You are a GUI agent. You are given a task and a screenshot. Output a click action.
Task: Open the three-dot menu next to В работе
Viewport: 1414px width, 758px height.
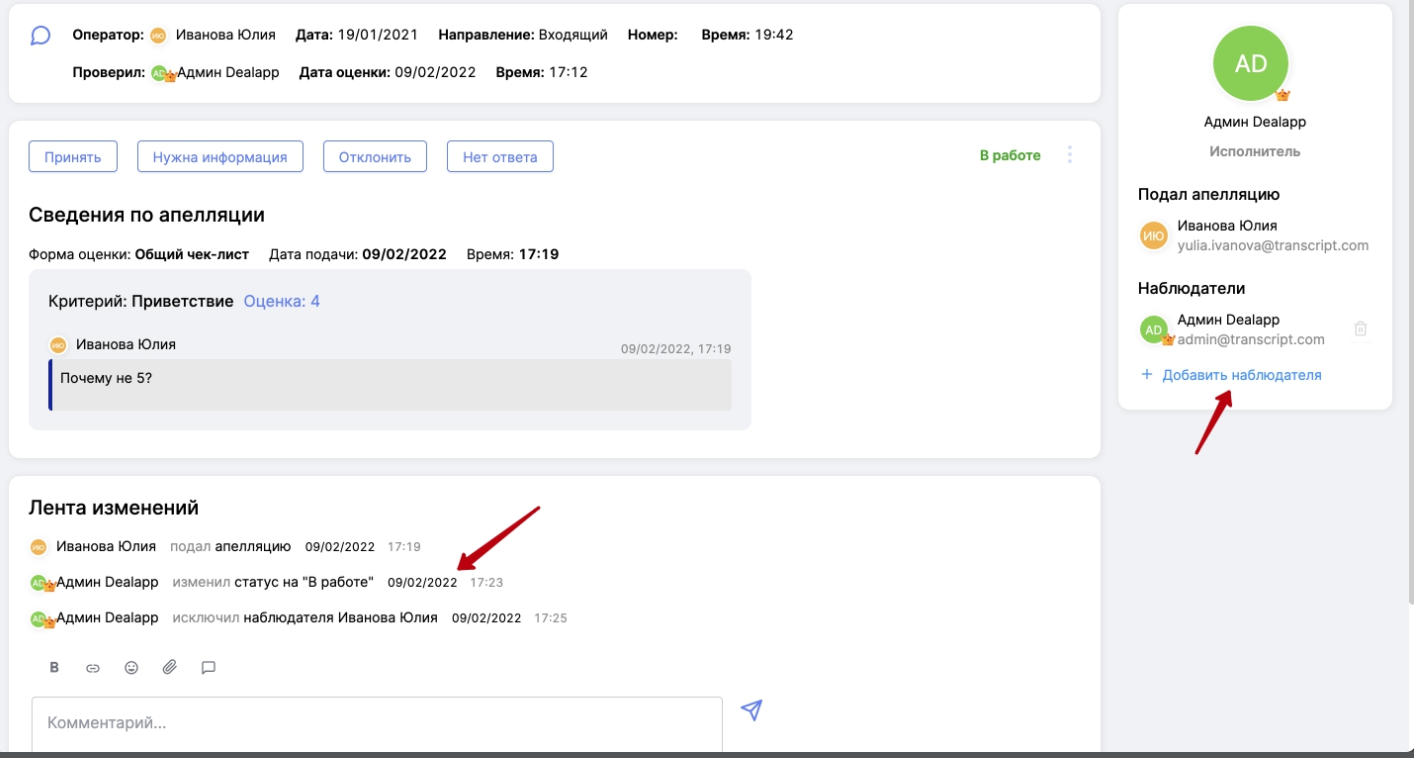1070,155
